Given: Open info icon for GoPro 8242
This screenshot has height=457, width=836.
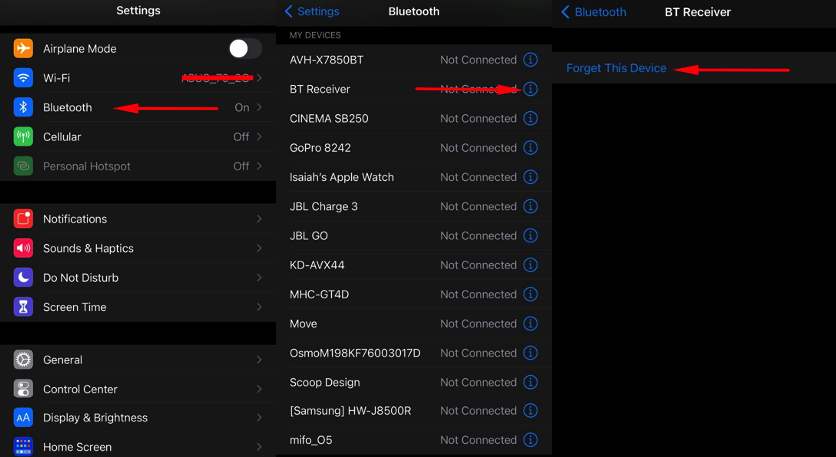Looking at the screenshot, I should 530,148.
